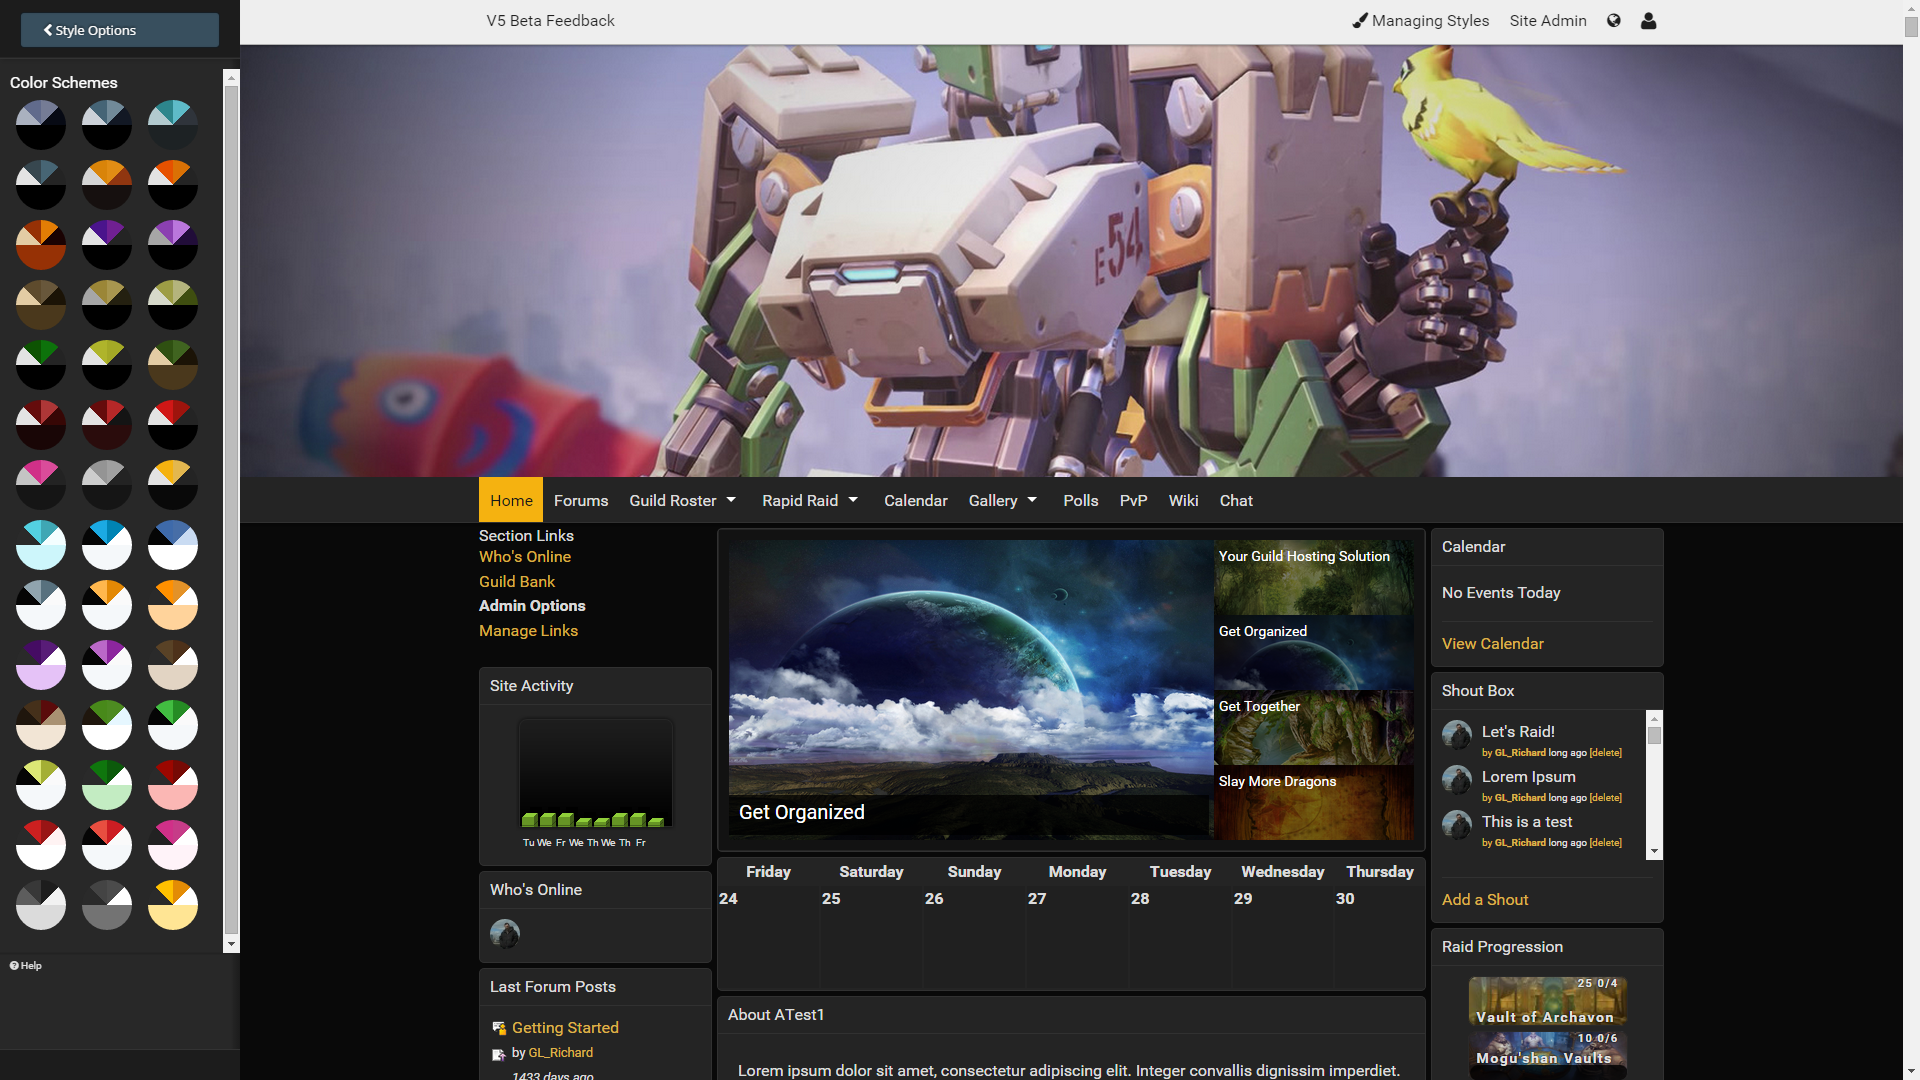This screenshot has height=1080, width=1920.
Task: Choose the bright purple dark color scheme
Action: point(173,245)
